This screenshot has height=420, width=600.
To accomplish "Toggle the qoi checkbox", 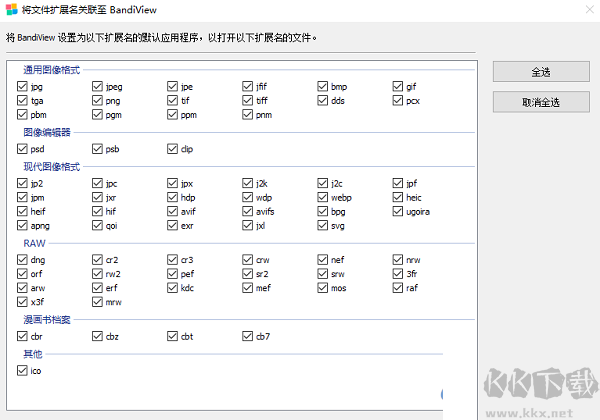I will click(97, 225).
